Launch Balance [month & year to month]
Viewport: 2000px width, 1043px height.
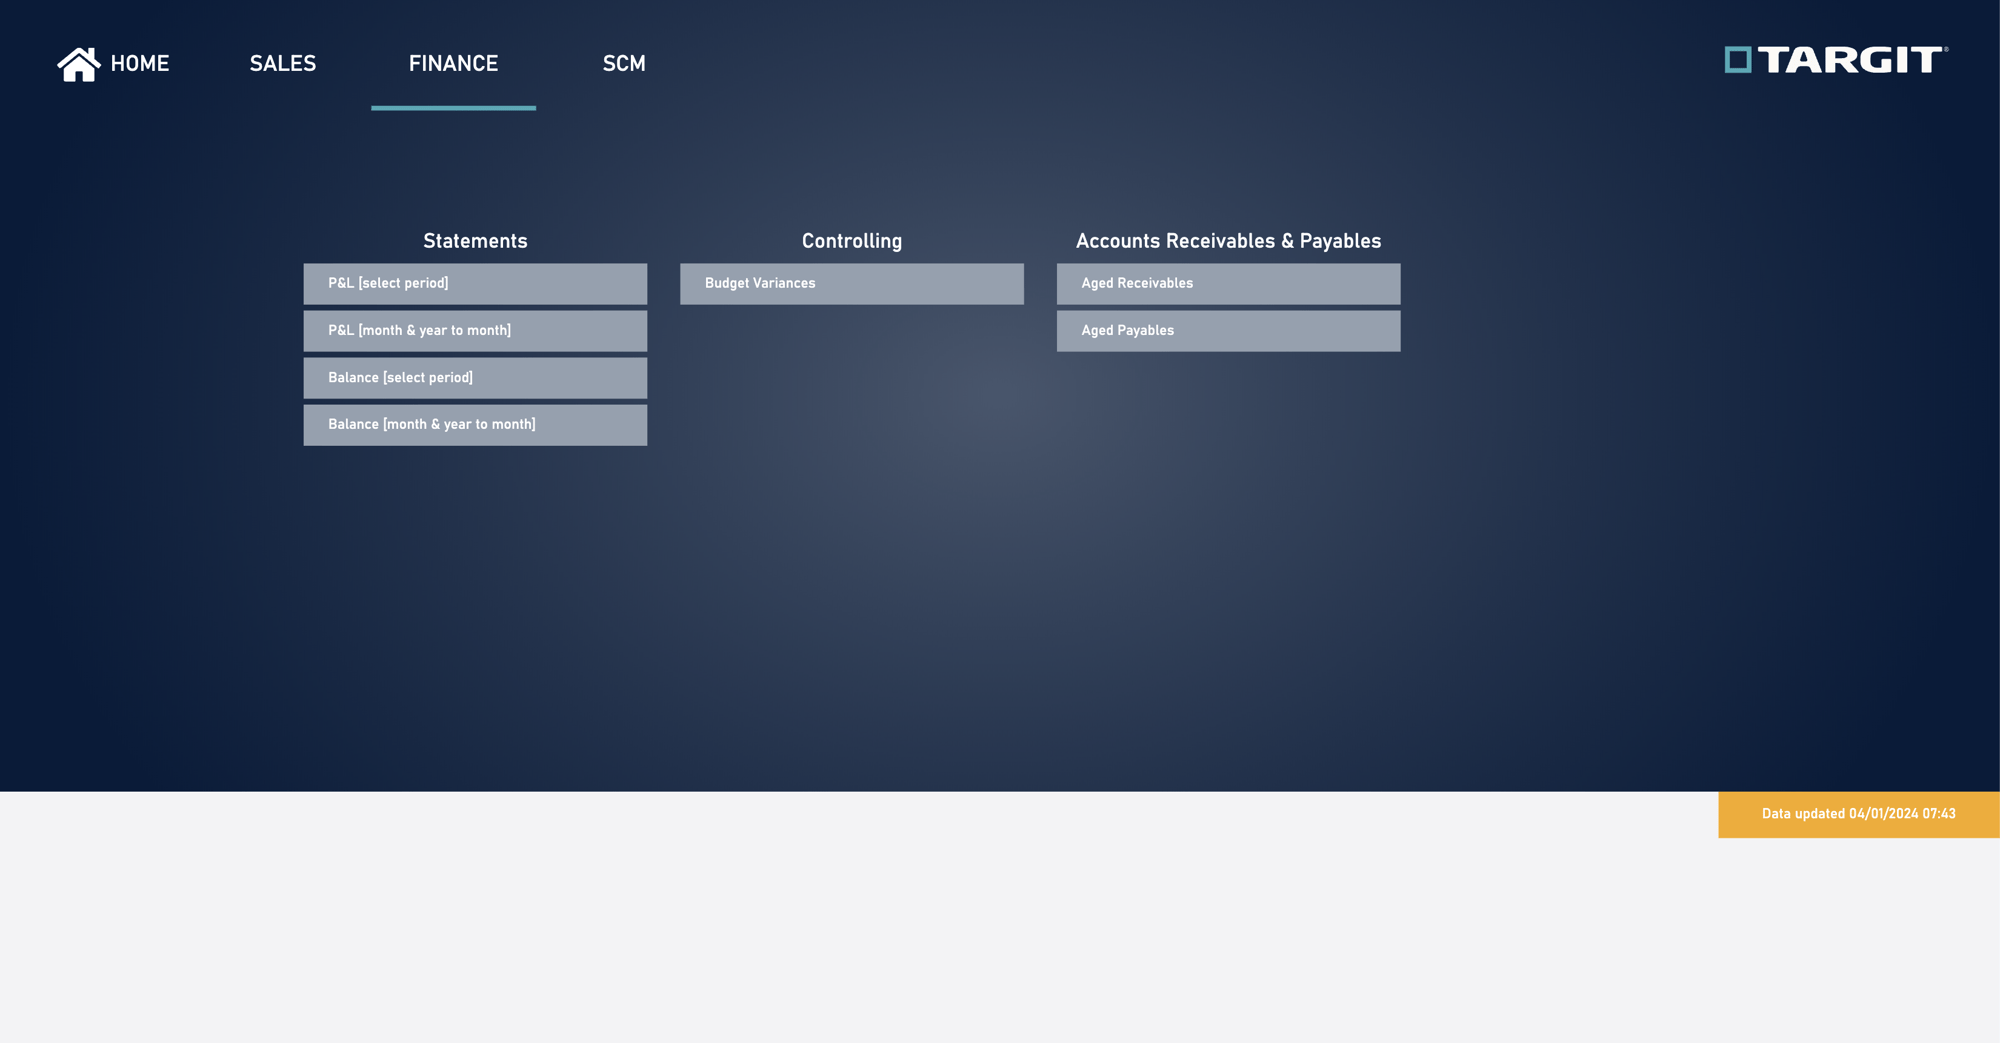[475, 425]
